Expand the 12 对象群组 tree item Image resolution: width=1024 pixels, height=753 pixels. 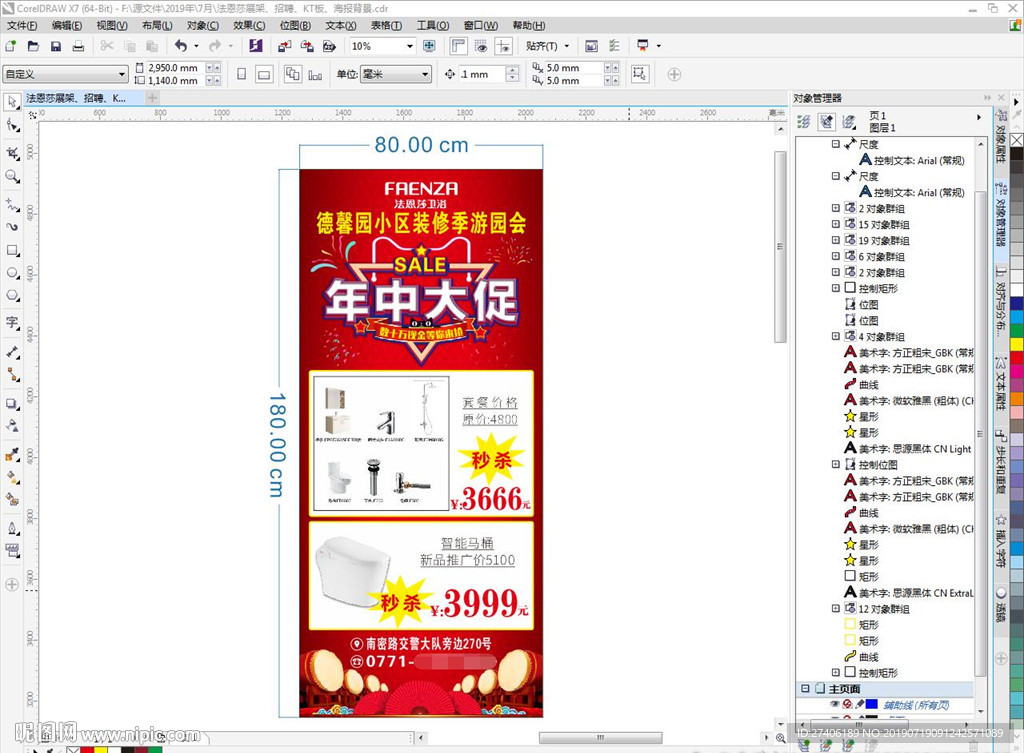coord(835,608)
